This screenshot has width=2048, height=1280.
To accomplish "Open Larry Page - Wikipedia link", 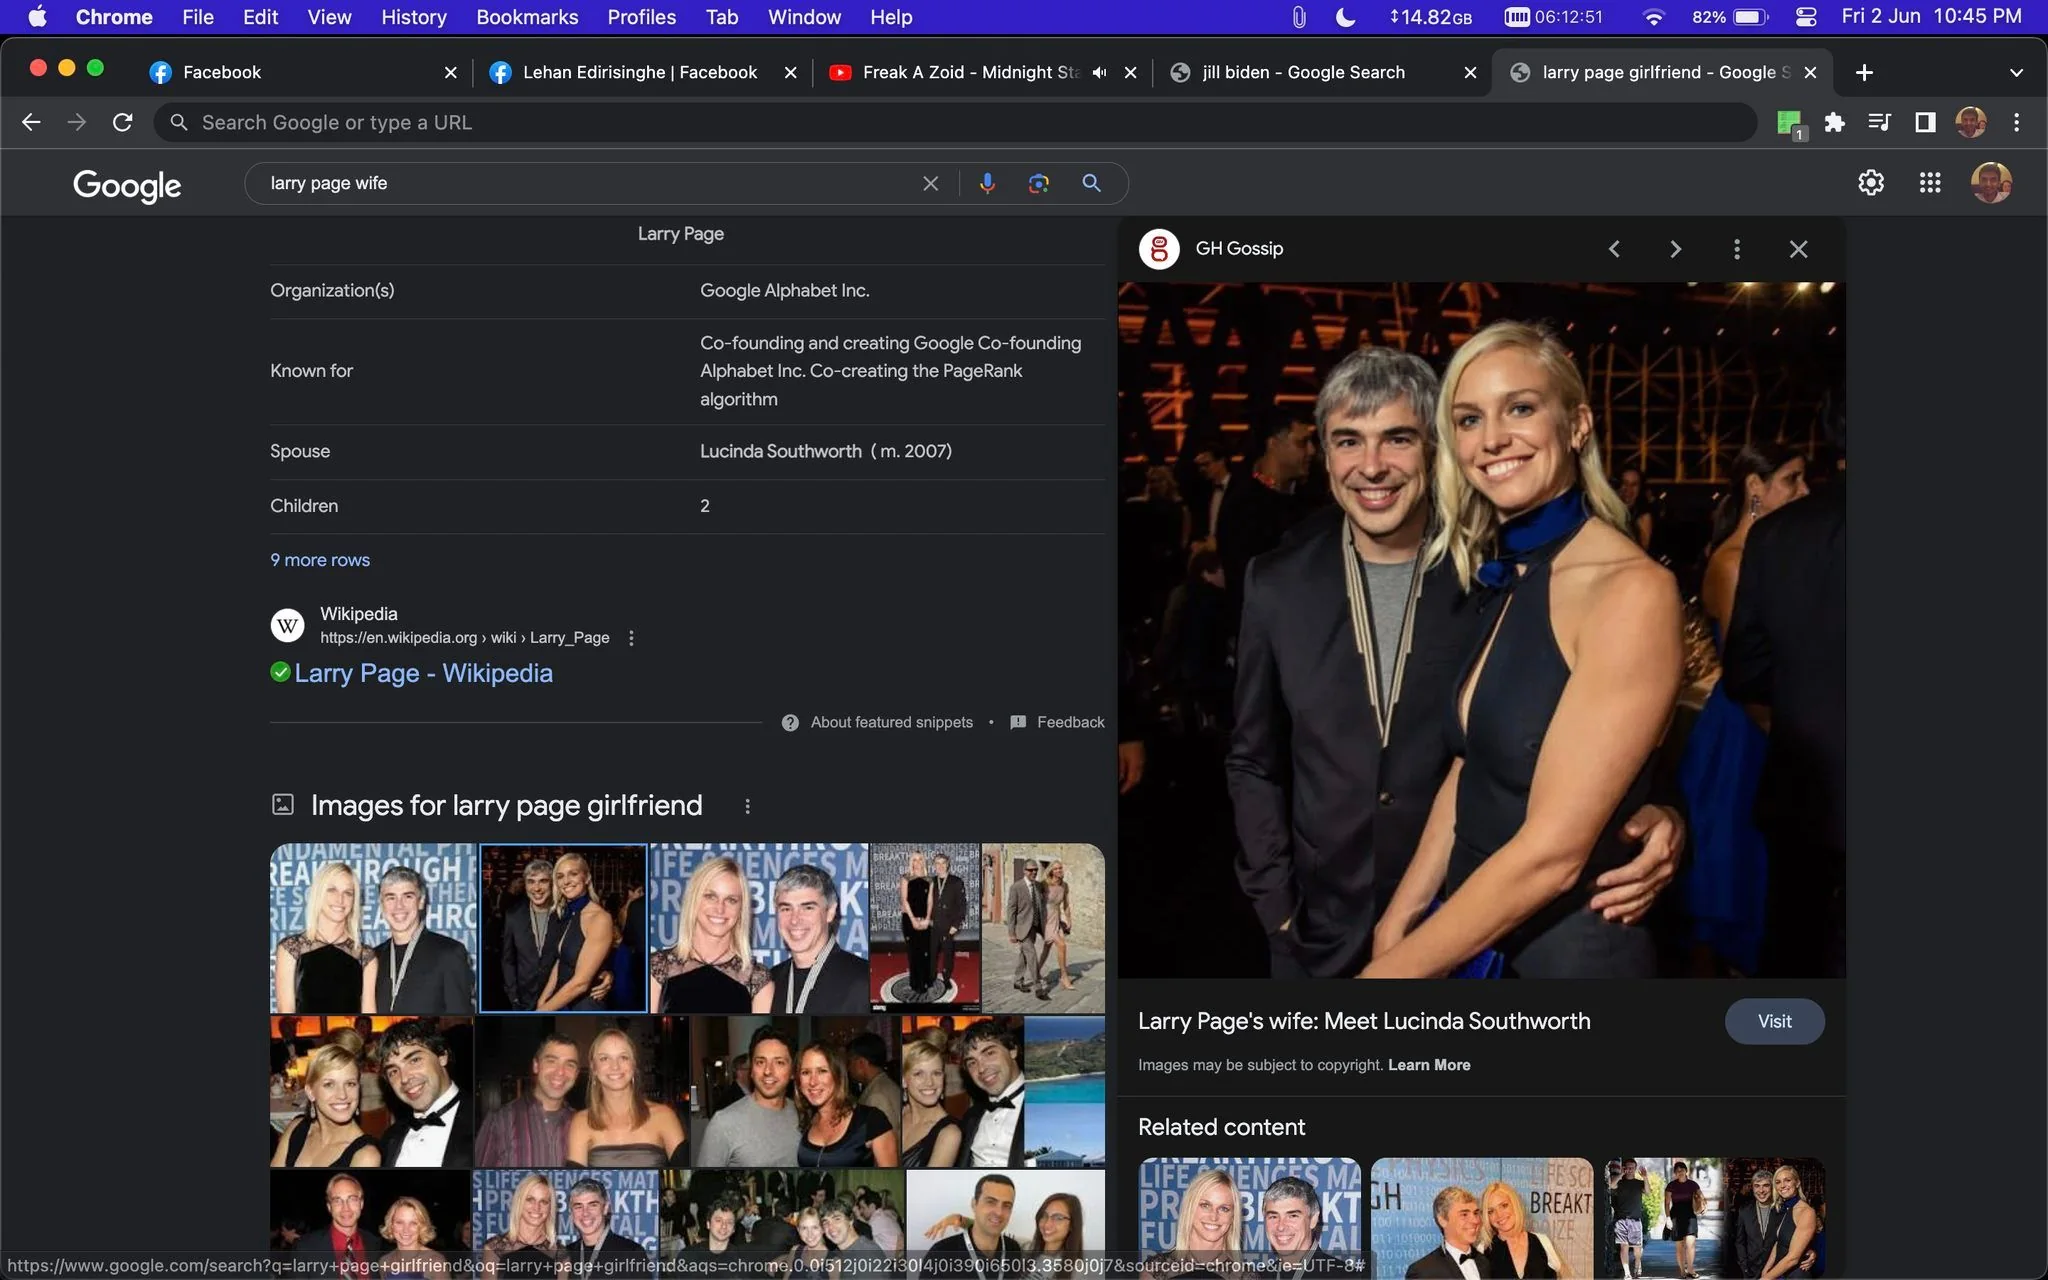I will click(423, 673).
